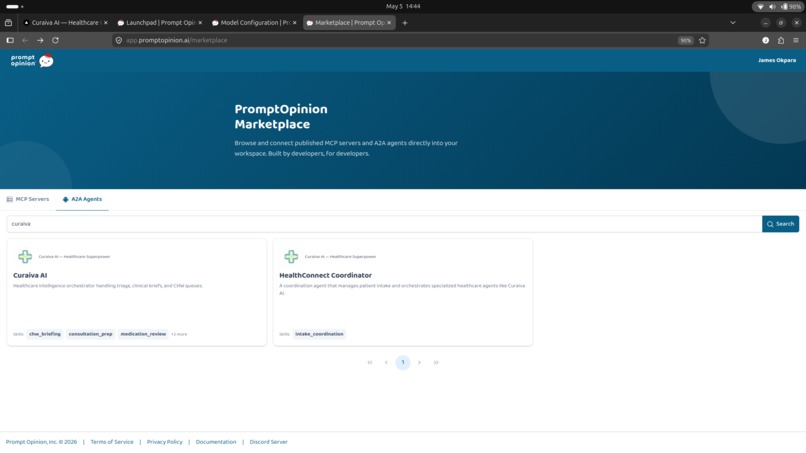Open the Documentation link
The height and width of the screenshot is (453, 806).
pyautogui.click(x=216, y=442)
